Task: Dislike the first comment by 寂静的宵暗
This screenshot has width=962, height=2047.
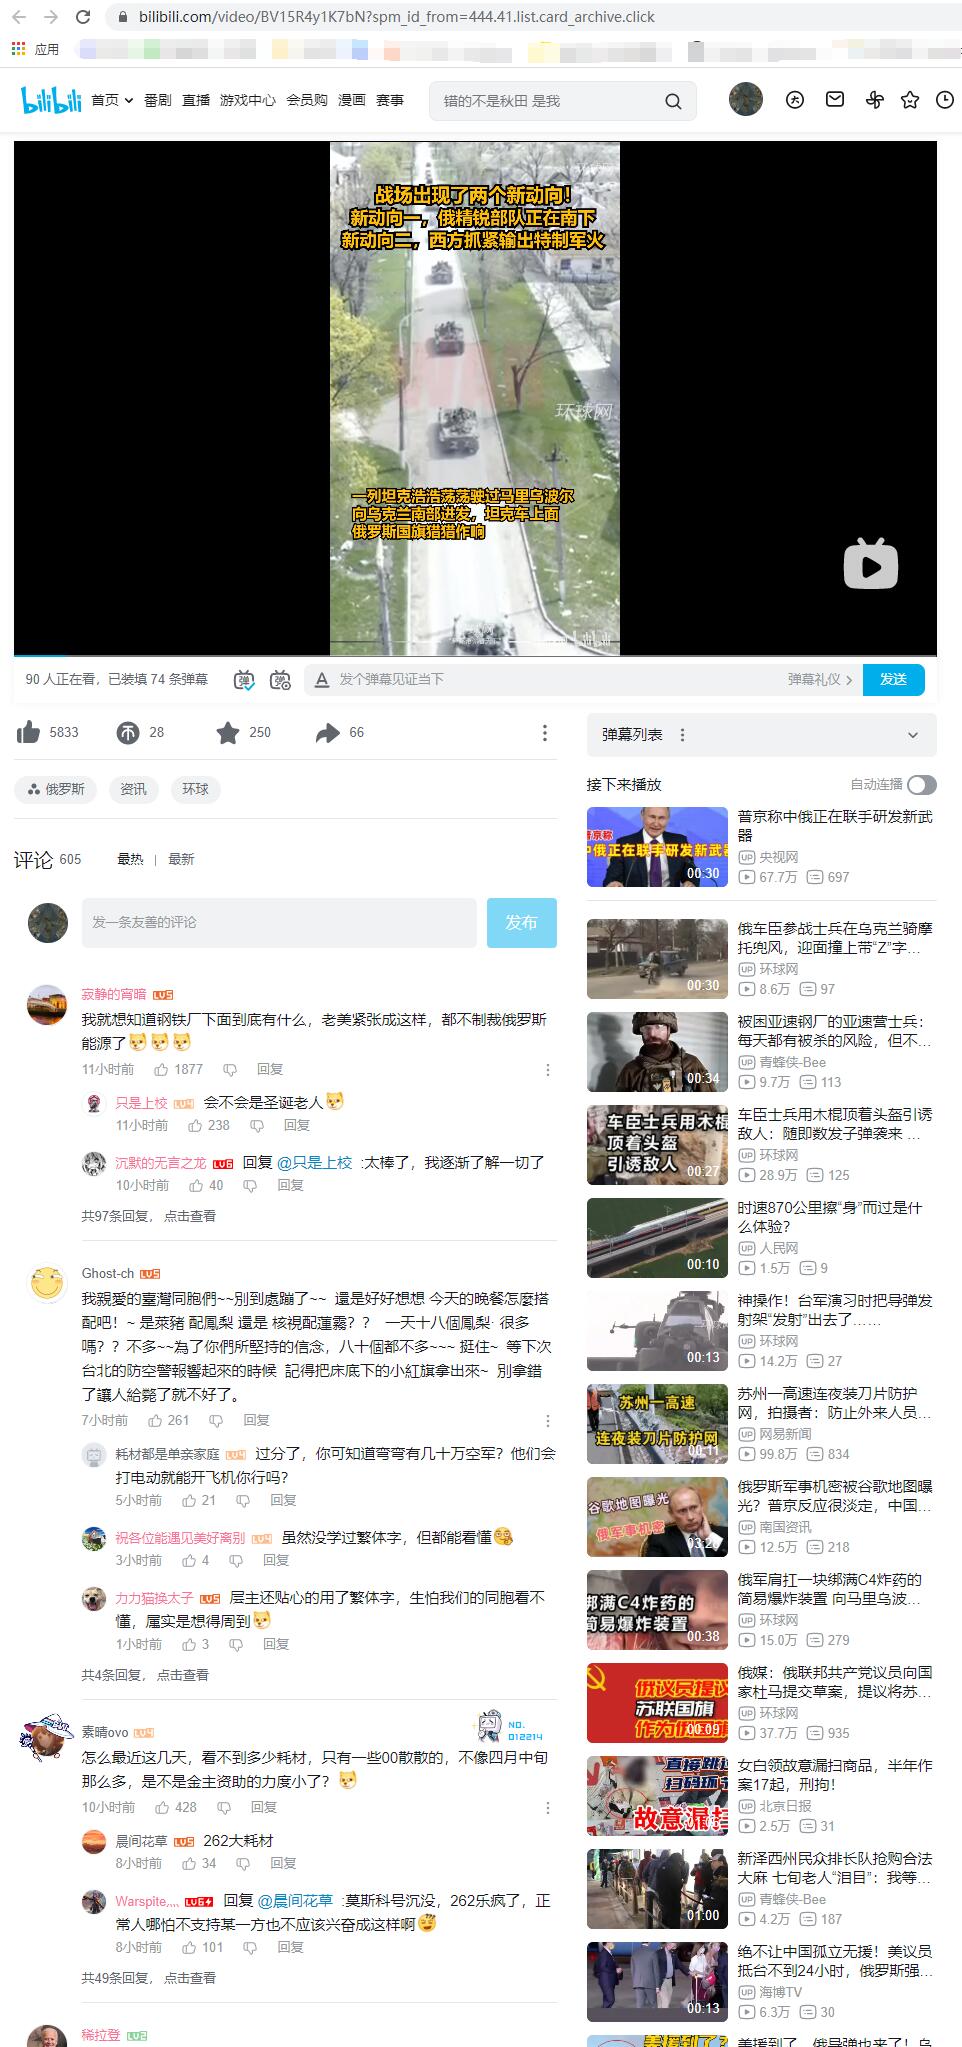Action: 230,1069
